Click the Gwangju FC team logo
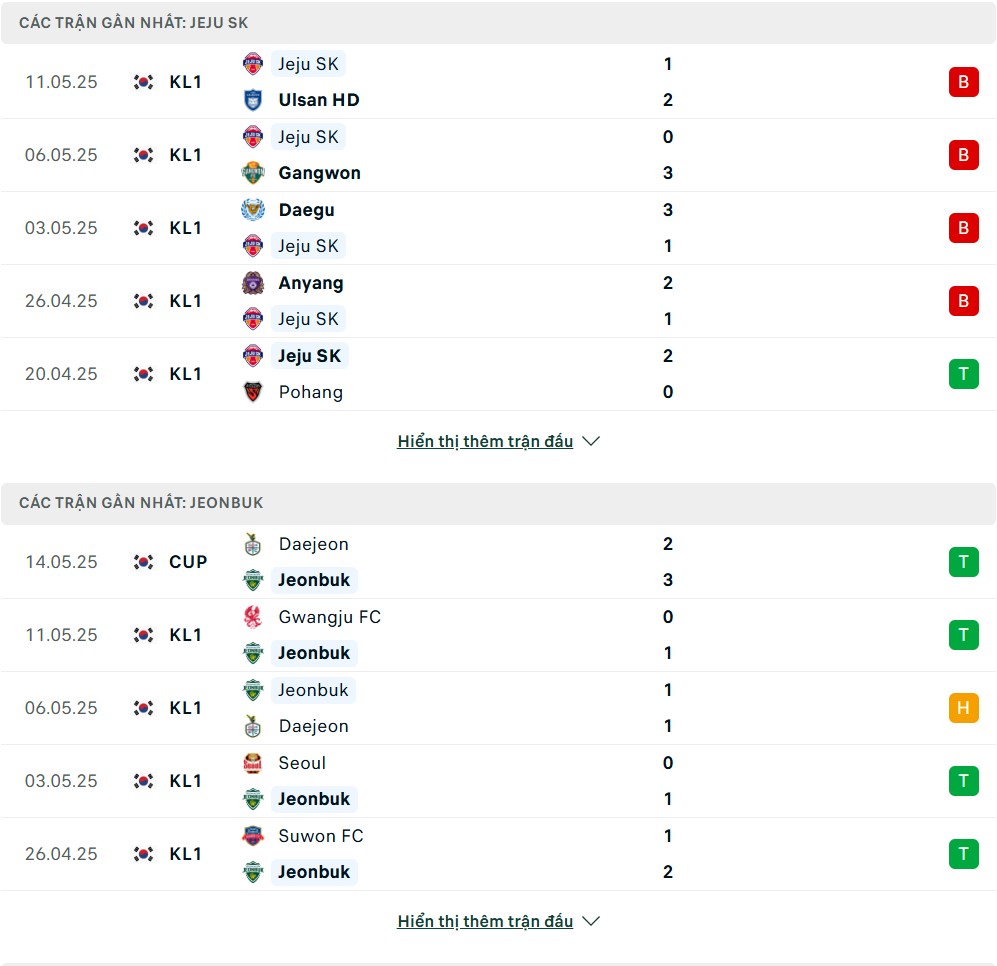997x966 pixels. click(x=253, y=617)
